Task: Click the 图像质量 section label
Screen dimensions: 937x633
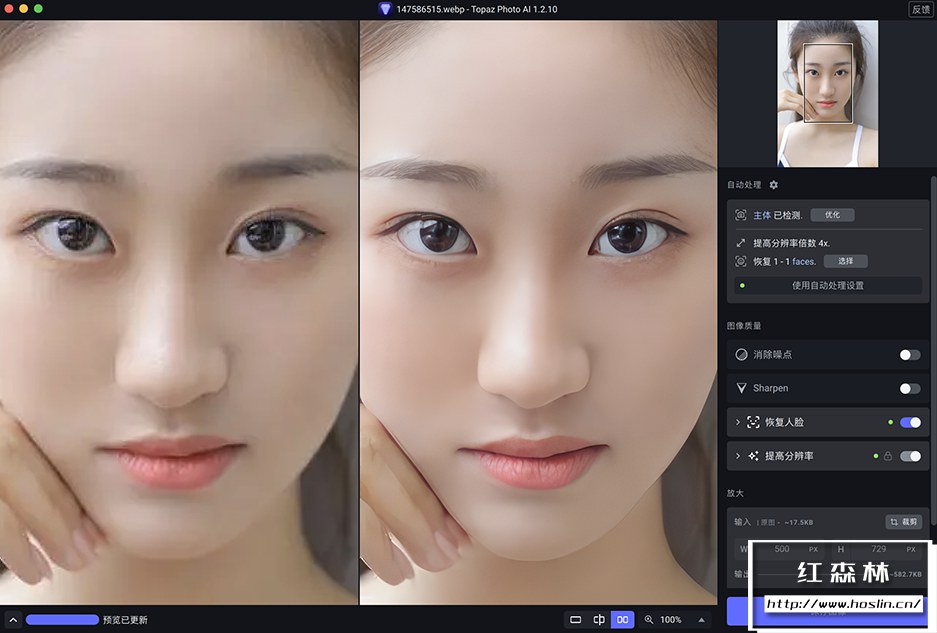Action: [744, 326]
